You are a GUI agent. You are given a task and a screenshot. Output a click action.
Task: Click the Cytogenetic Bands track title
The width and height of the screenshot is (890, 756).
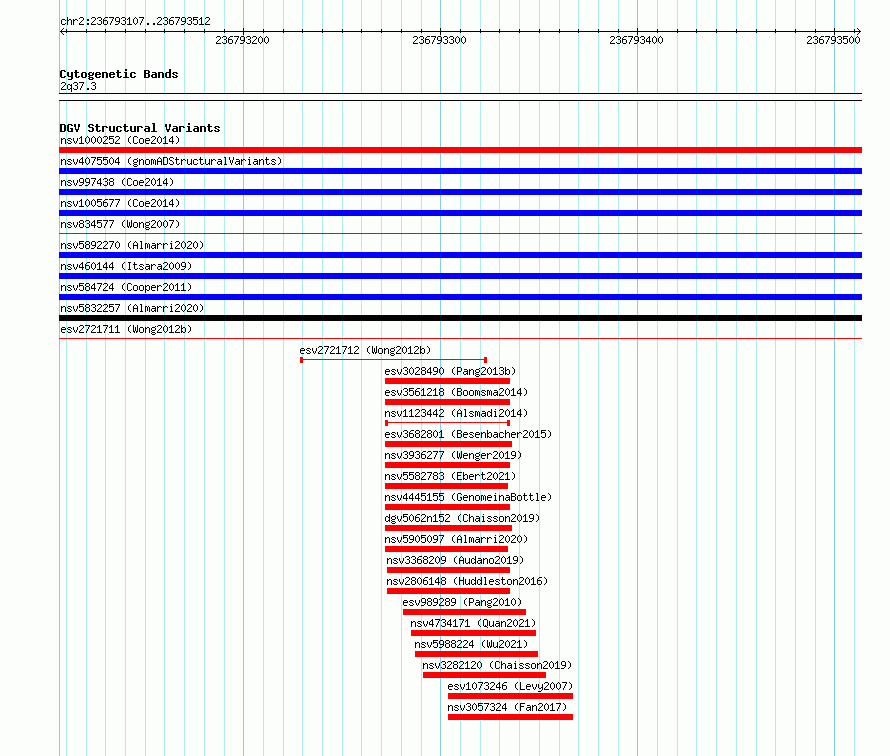coord(119,74)
